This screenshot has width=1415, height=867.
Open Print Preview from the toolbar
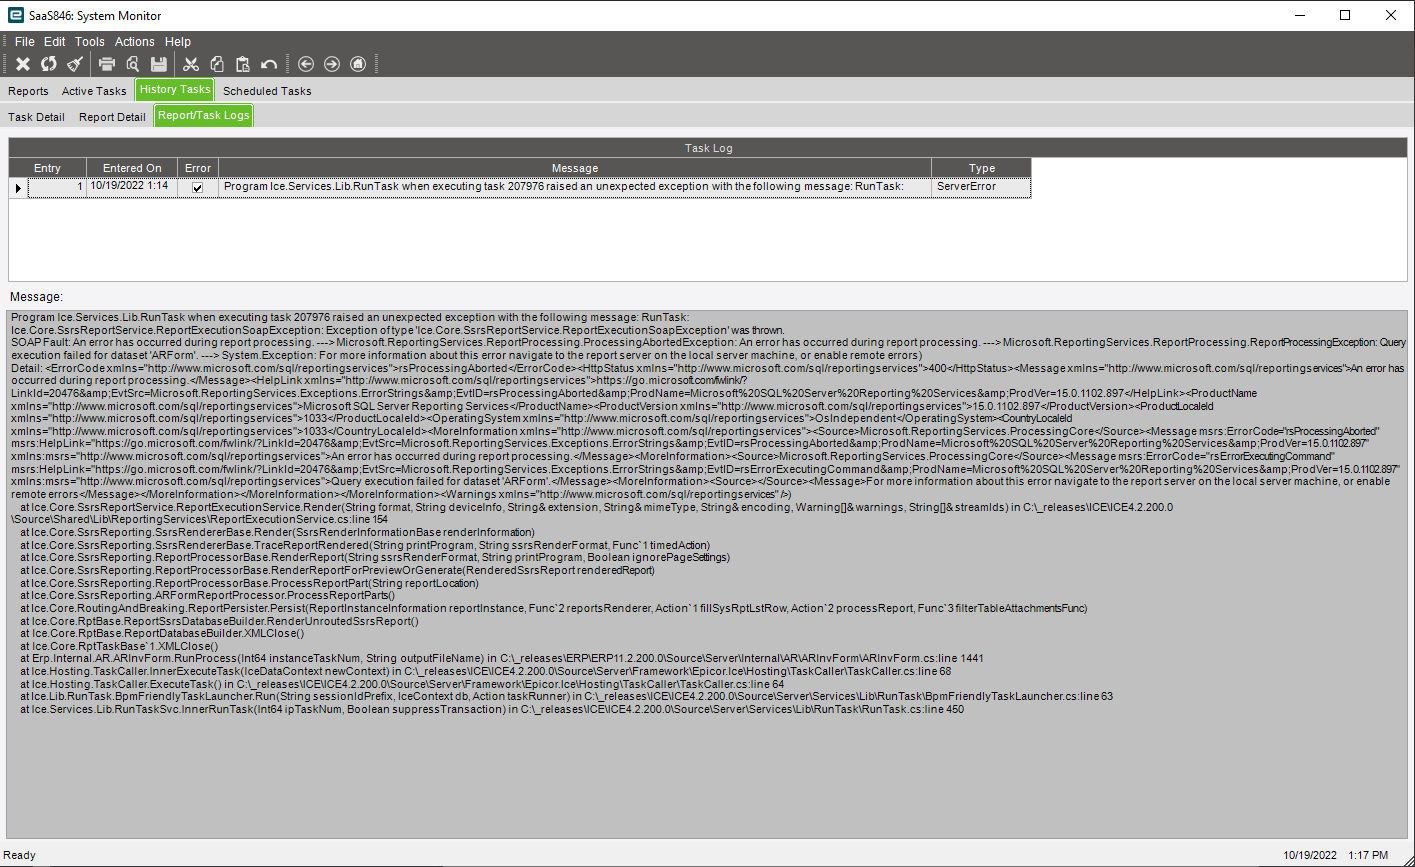click(x=132, y=64)
